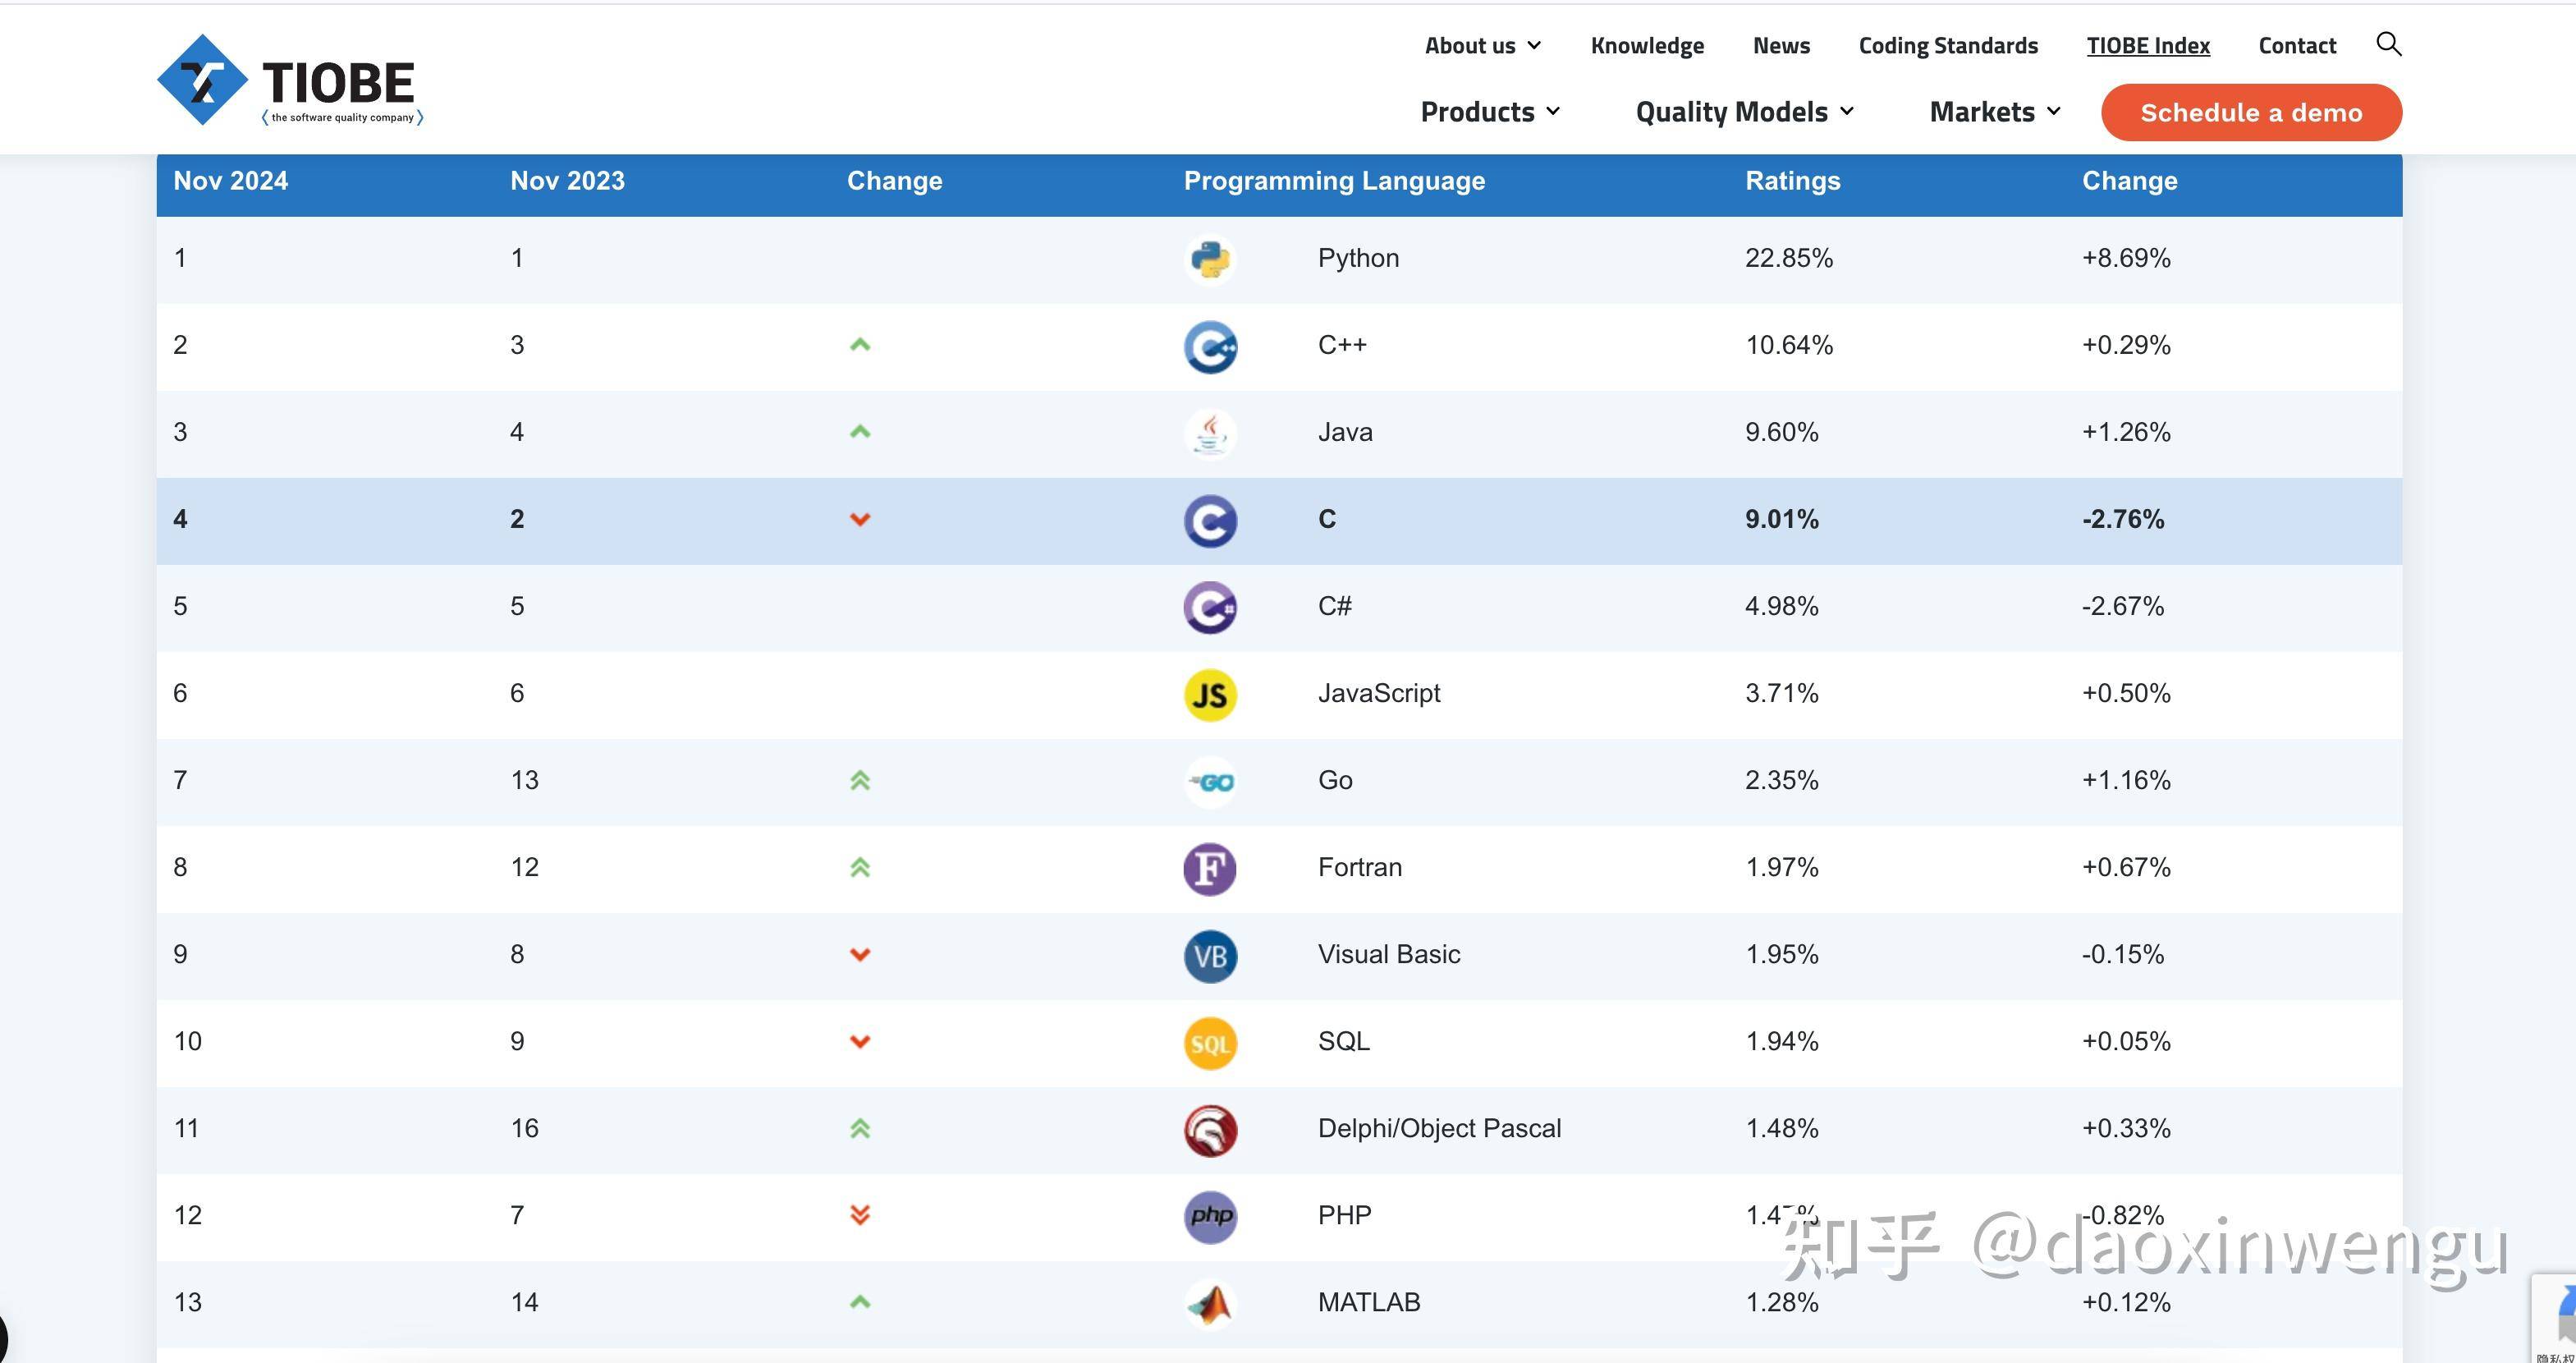Click the double up arrow in Delphi row
The height and width of the screenshot is (1363, 2576).
coord(860,1128)
